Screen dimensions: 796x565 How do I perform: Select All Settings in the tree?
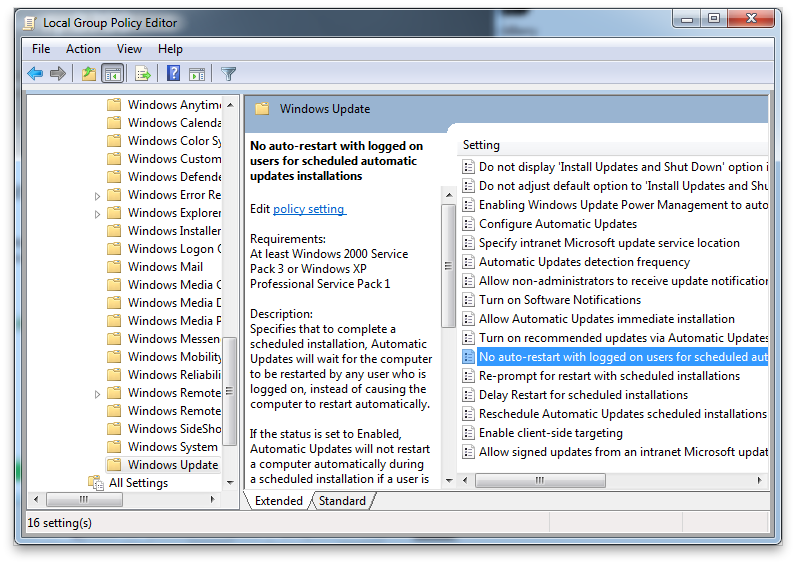click(x=138, y=482)
